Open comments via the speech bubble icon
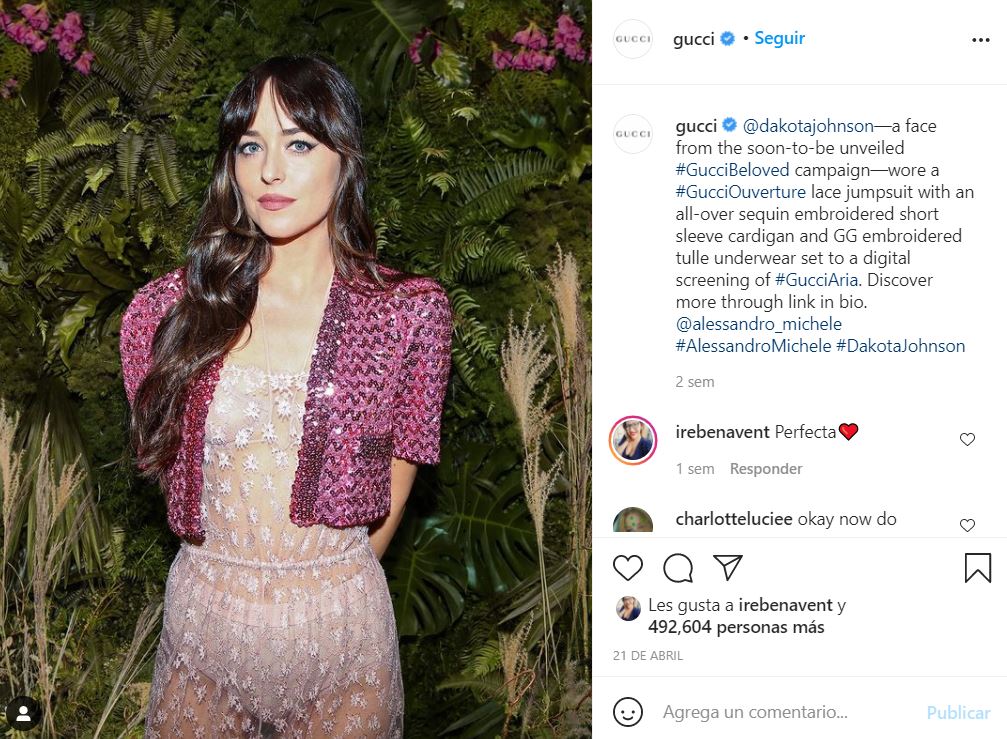The height and width of the screenshot is (739, 1007). tap(678, 568)
